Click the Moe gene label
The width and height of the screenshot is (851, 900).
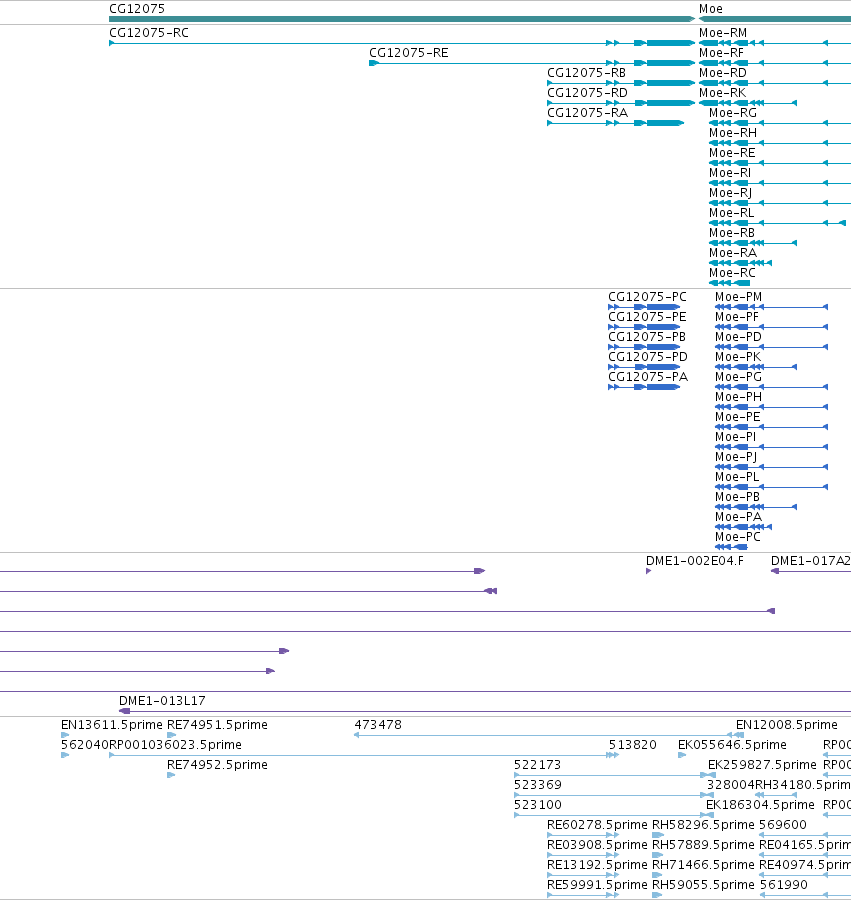click(x=710, y=9)
